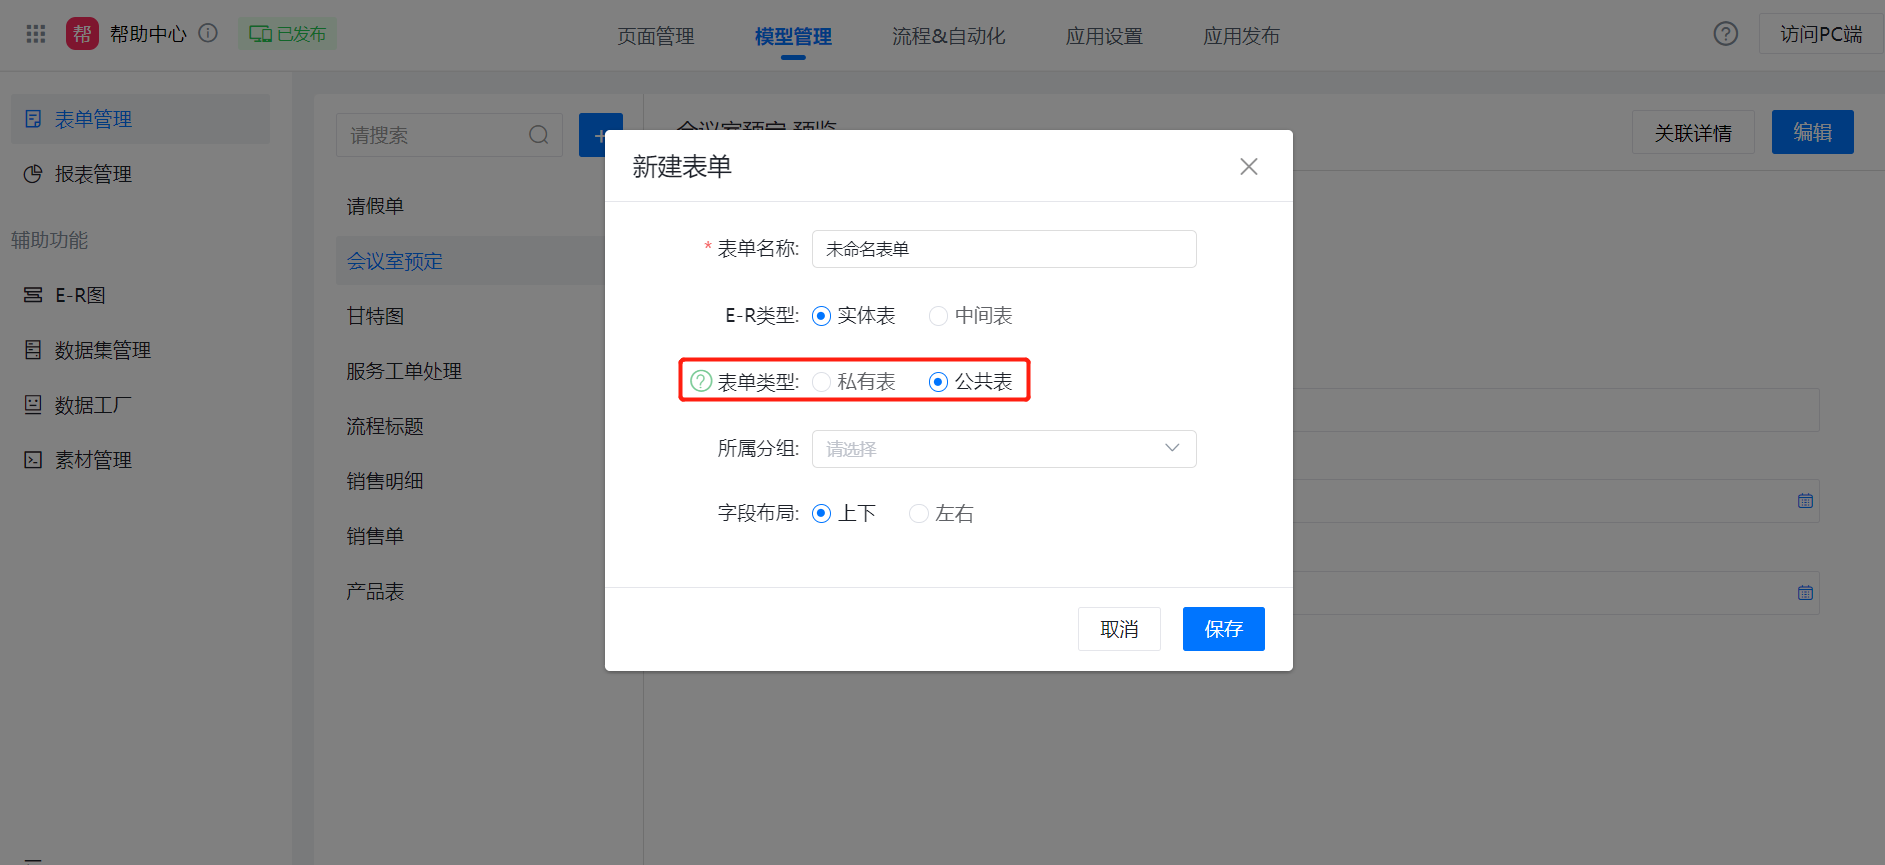
Task: Close the 新建表单 dialog with X
Action: tap(1248, 167)
